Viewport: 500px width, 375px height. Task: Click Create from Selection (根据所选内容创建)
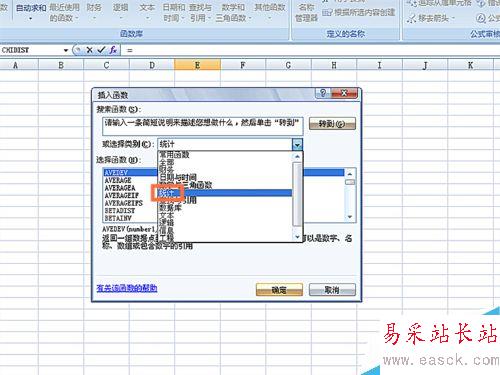click(359, 13)
